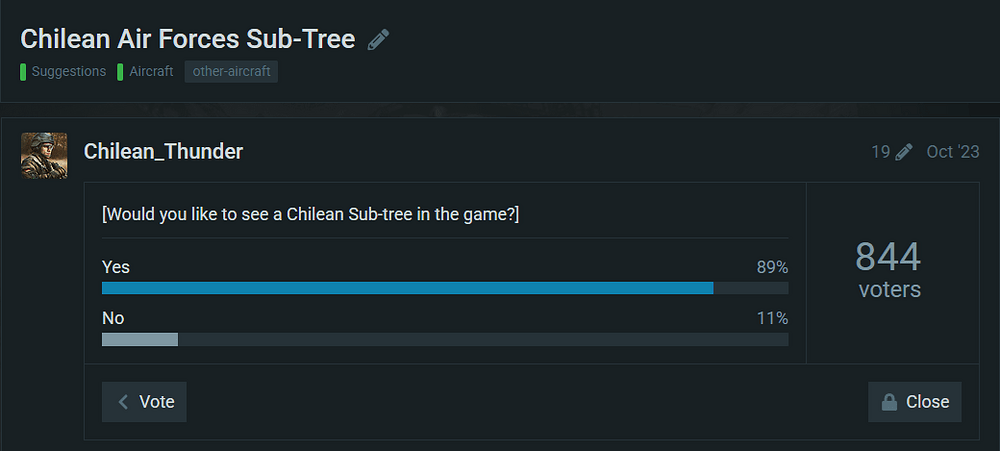Viewport: 1000px width, 451px height.
Task: Select the other-aircraft tag
Action: pyautogui.click(x=231, y=72)
